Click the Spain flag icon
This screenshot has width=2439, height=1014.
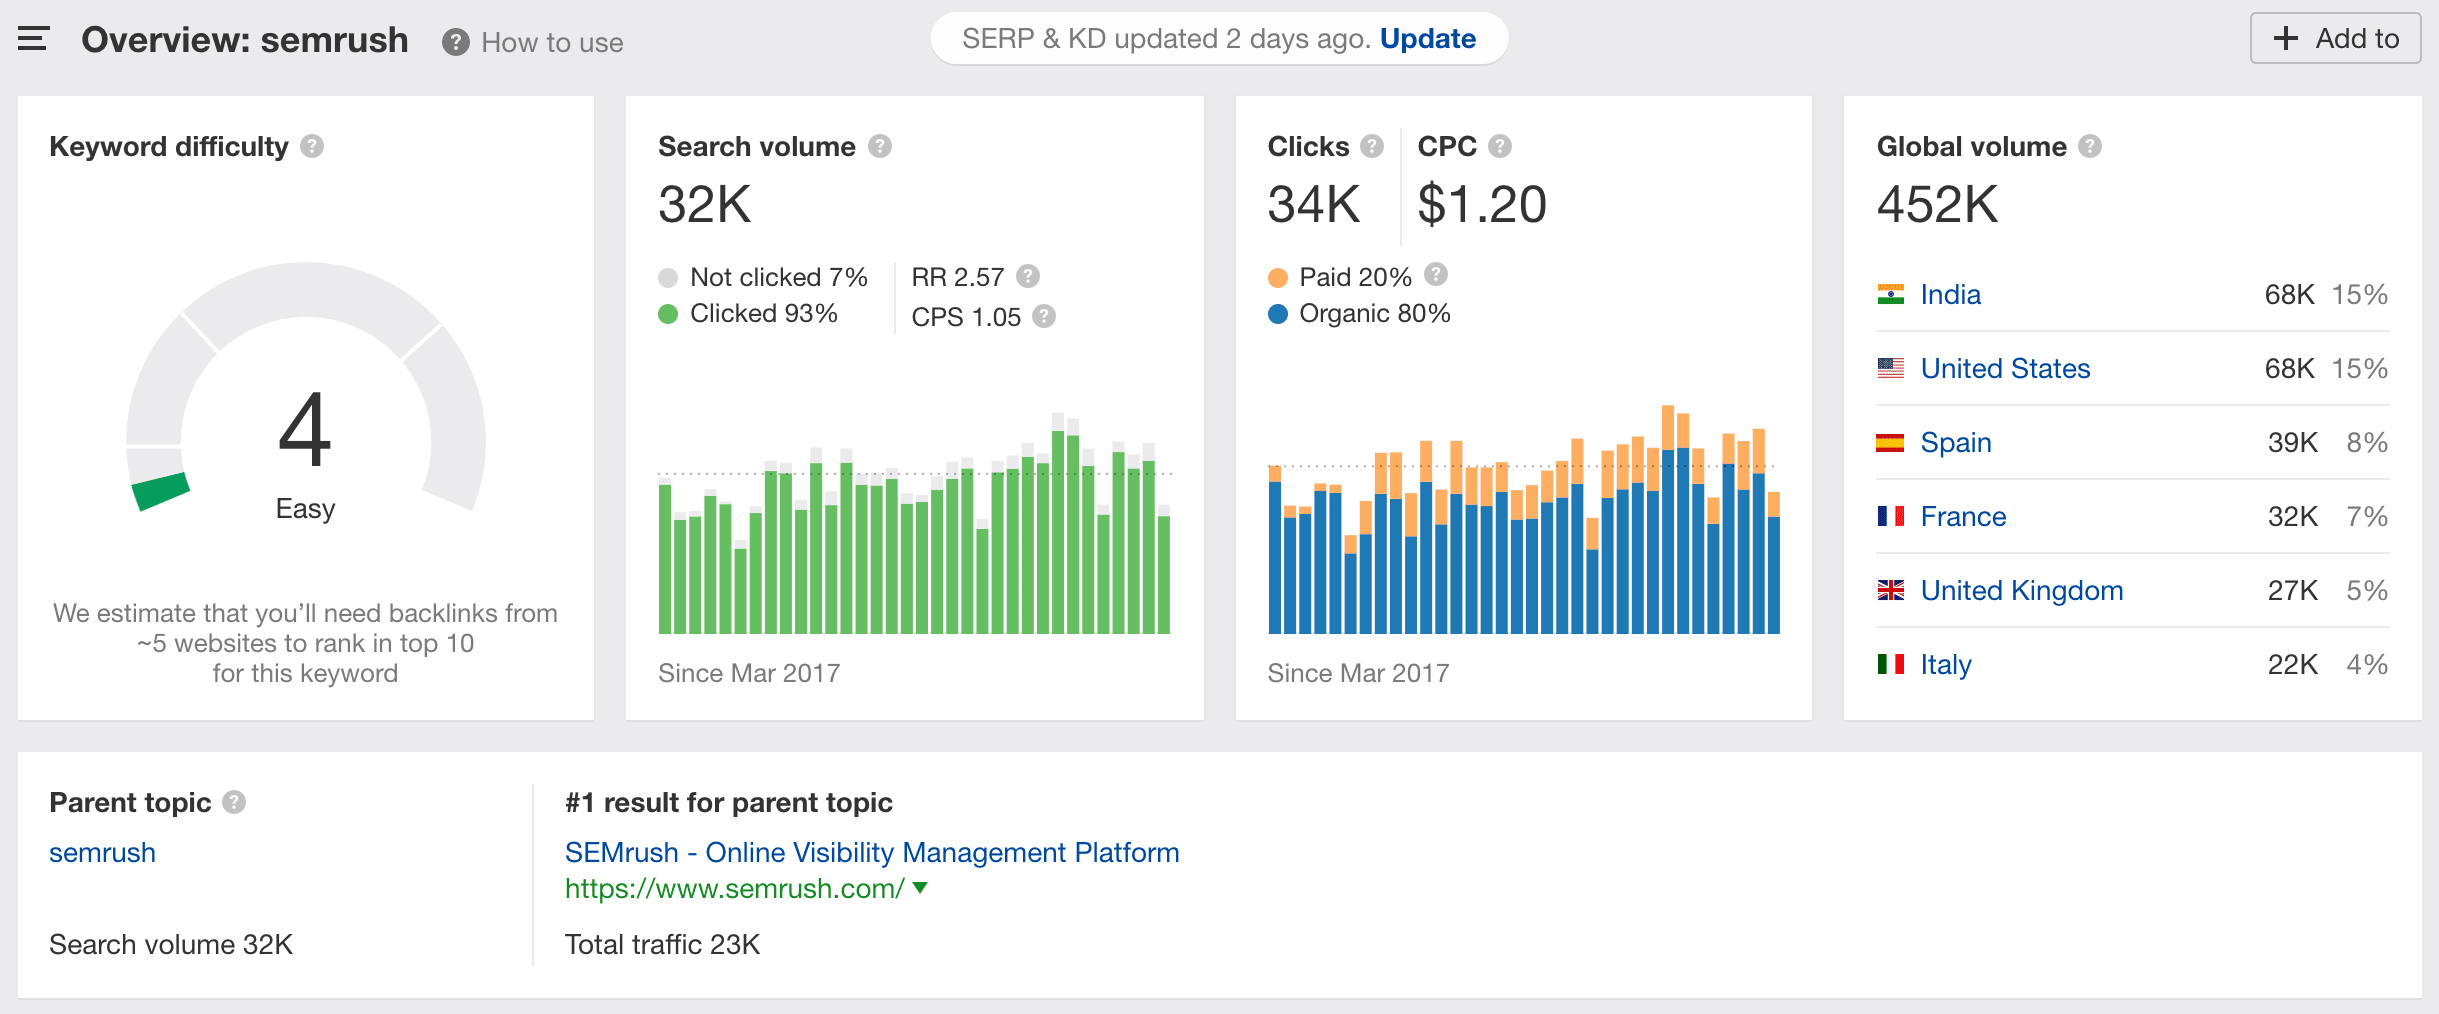(x=1890, y=442)
